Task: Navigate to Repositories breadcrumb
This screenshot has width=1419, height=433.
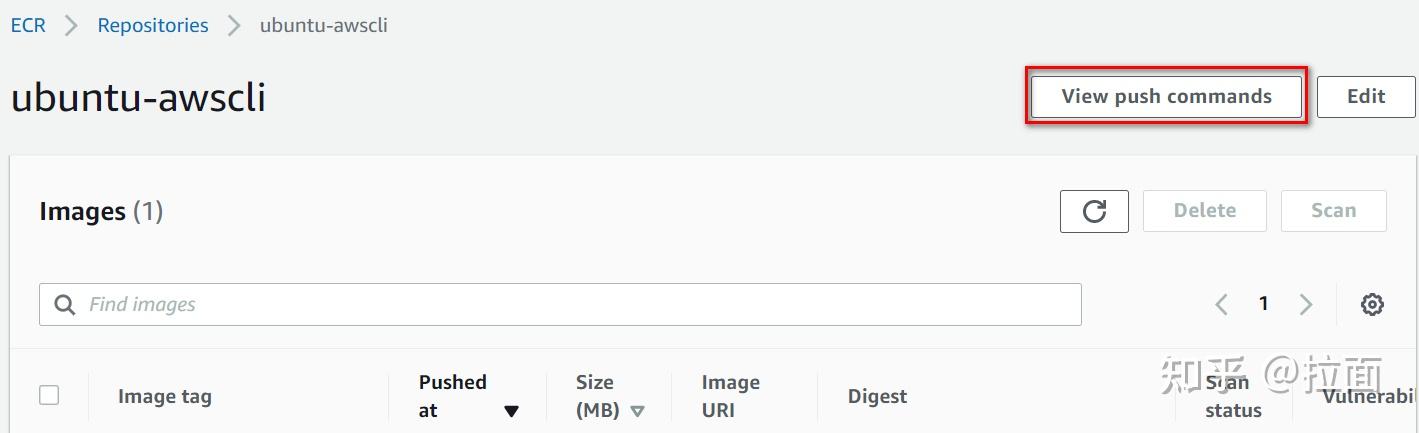Action: (x=153, y=25)
